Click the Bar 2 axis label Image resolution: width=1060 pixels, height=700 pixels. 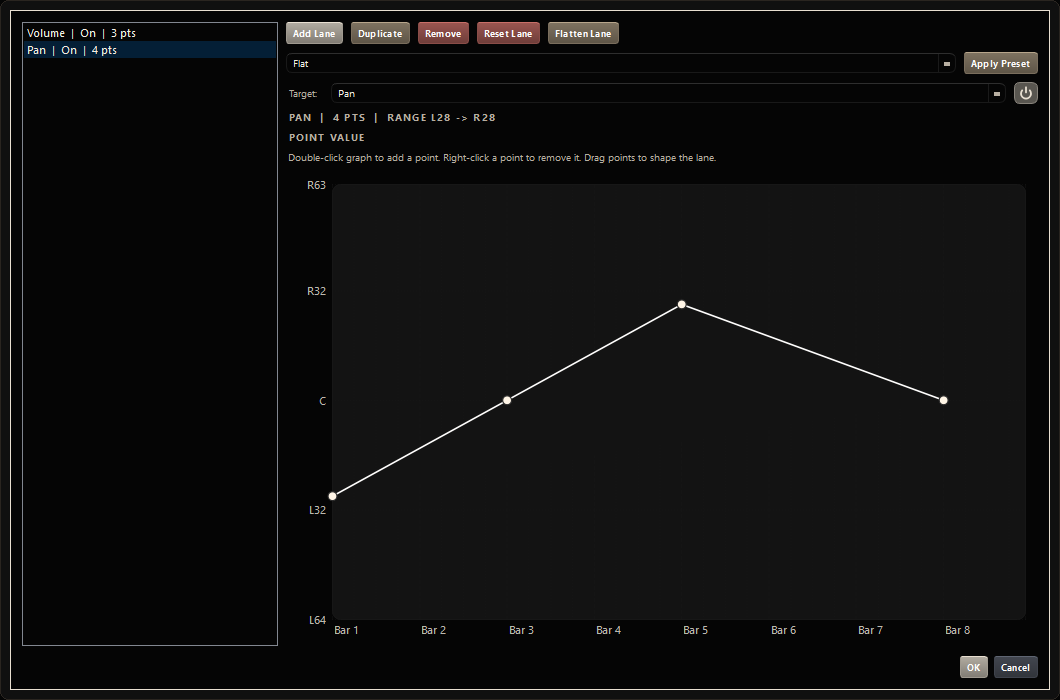point(433,630)
